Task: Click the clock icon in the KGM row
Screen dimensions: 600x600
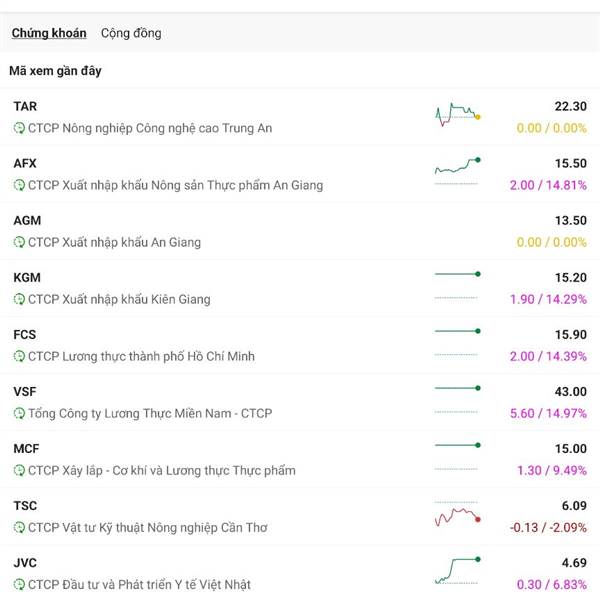Action: coord(19,299)
